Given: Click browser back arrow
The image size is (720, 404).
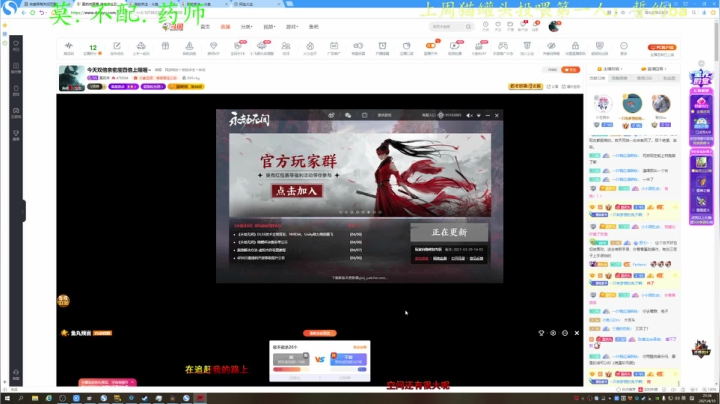Looking at the screenshot, I should [23, 12].
